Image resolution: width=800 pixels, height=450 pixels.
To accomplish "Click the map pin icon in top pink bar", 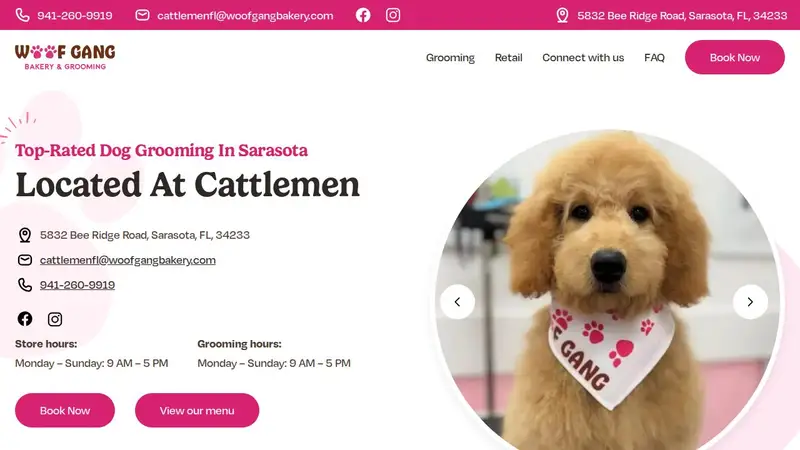I will 562,15.
